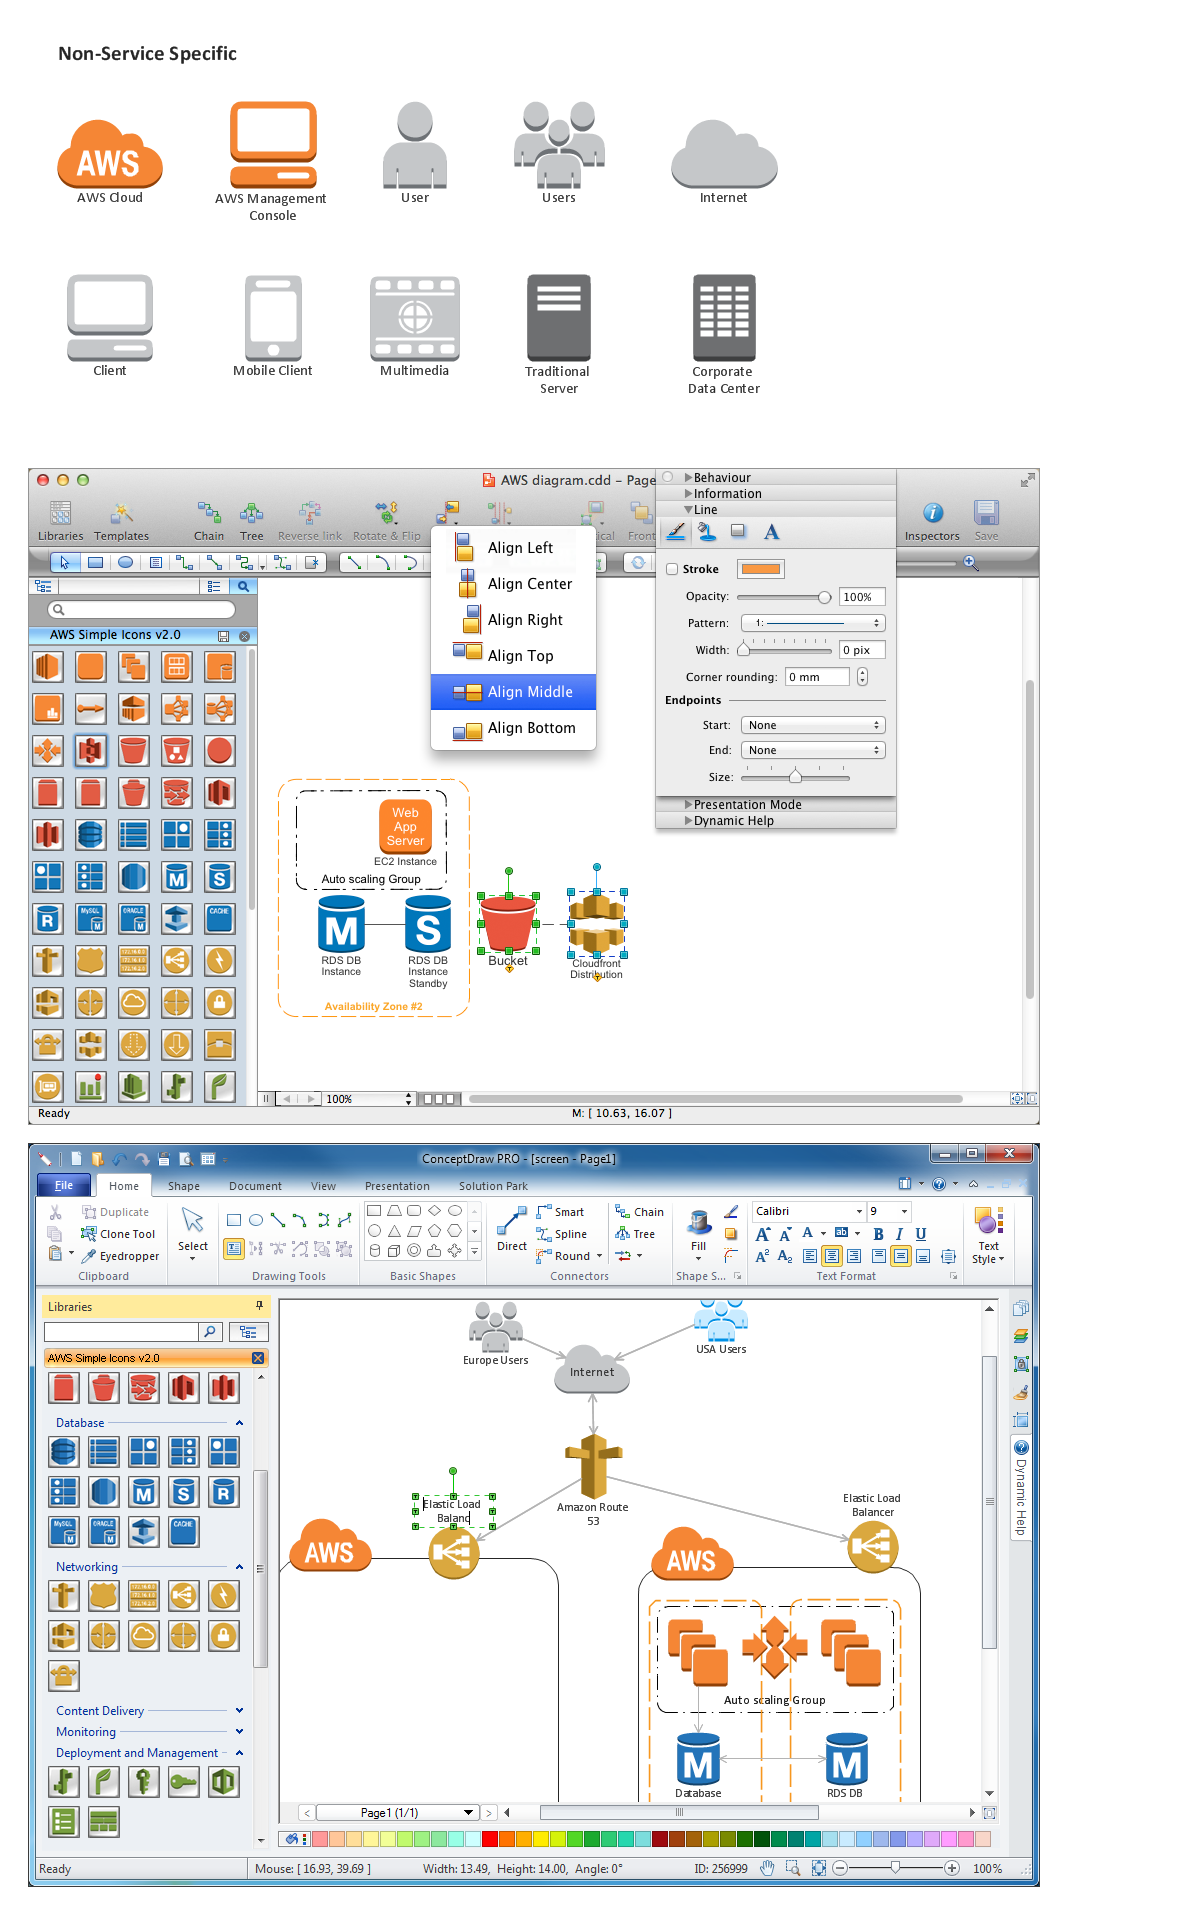This screenshot has width=1200, height=1930.
Task: Toggle superscript A² formatting
Action: click(762, 1256)
